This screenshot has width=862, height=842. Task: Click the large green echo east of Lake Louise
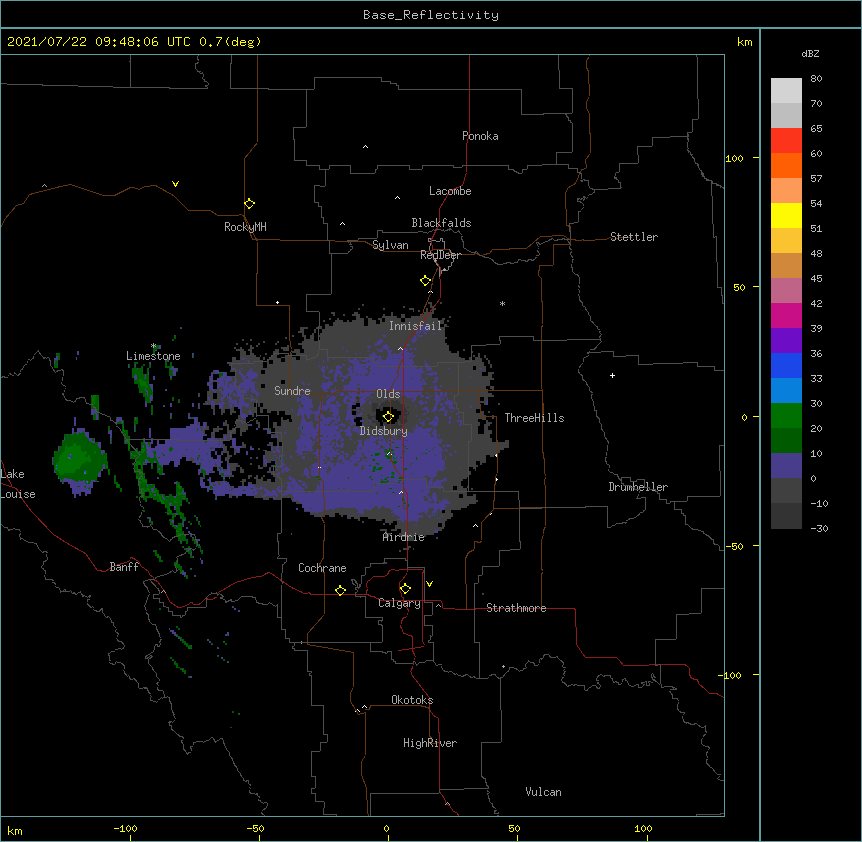point(80,457)
